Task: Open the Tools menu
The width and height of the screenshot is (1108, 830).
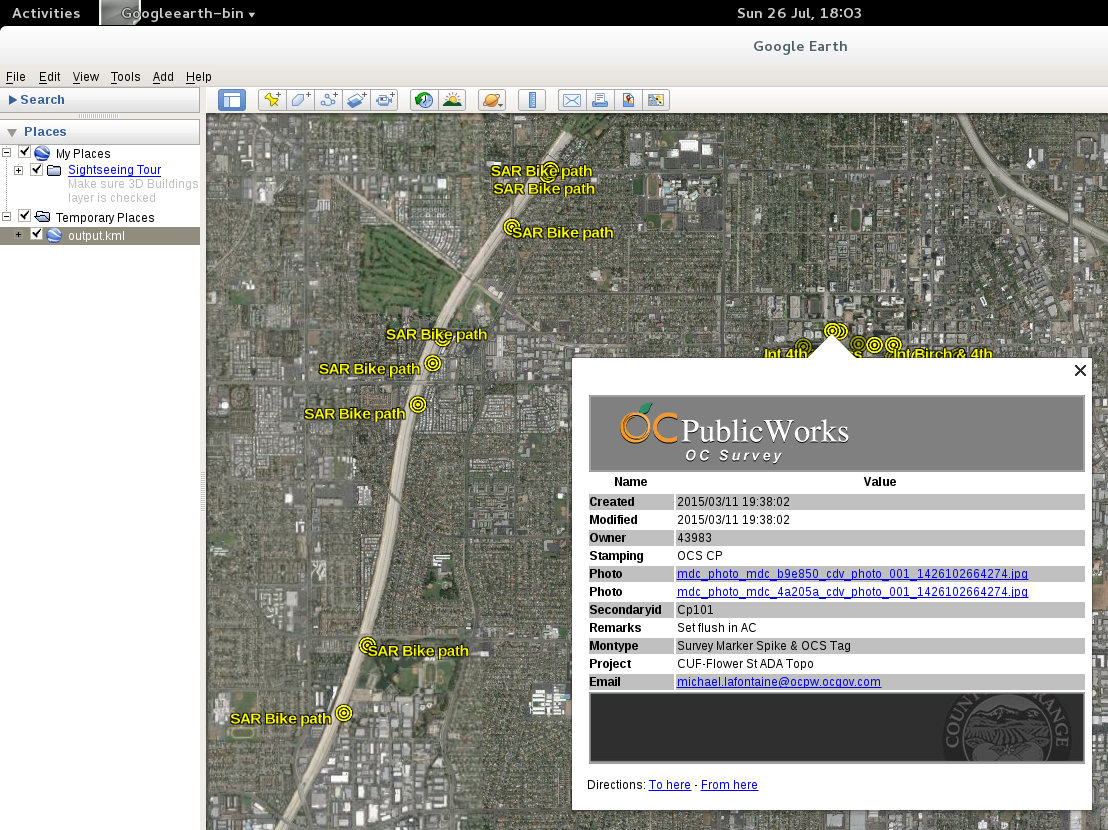Action: click(125, 77)
